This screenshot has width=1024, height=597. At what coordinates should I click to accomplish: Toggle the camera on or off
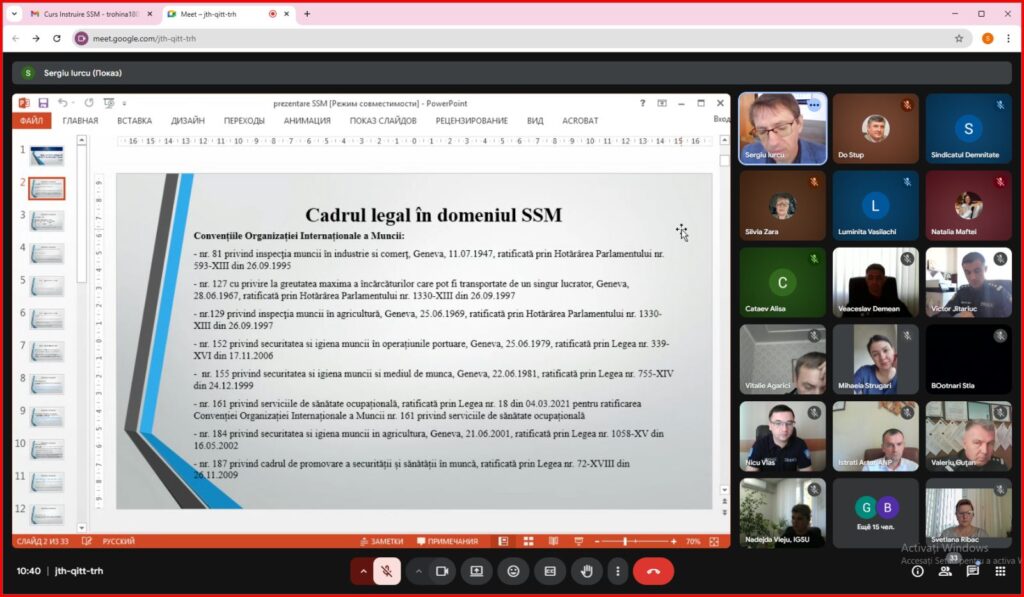(x=441, y=571)
